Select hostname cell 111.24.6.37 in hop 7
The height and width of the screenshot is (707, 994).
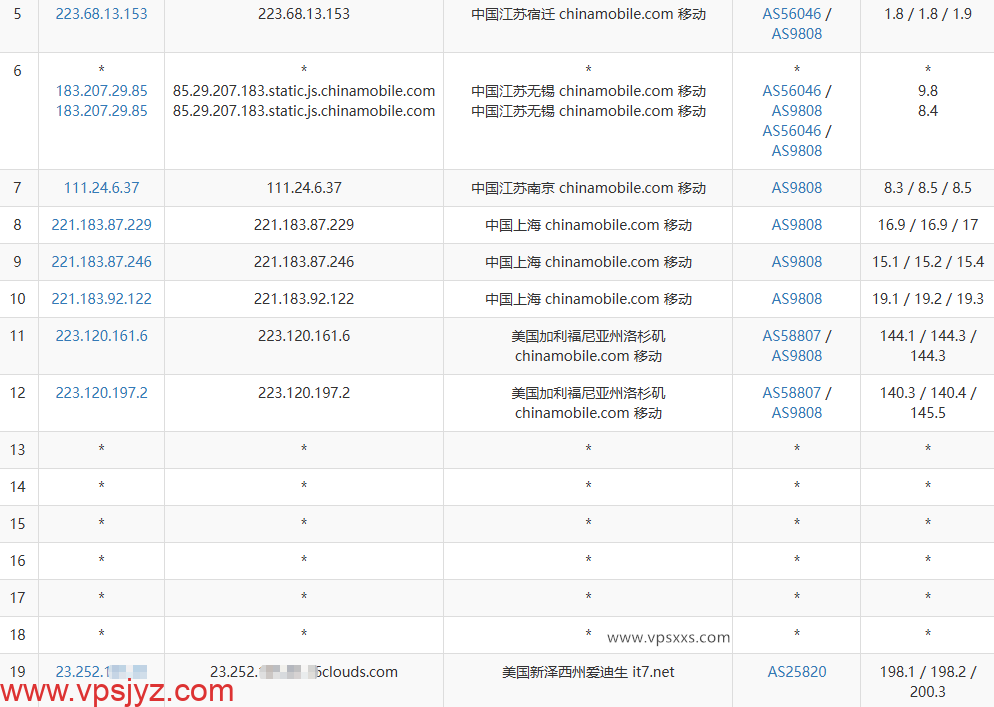click(304, 188)
